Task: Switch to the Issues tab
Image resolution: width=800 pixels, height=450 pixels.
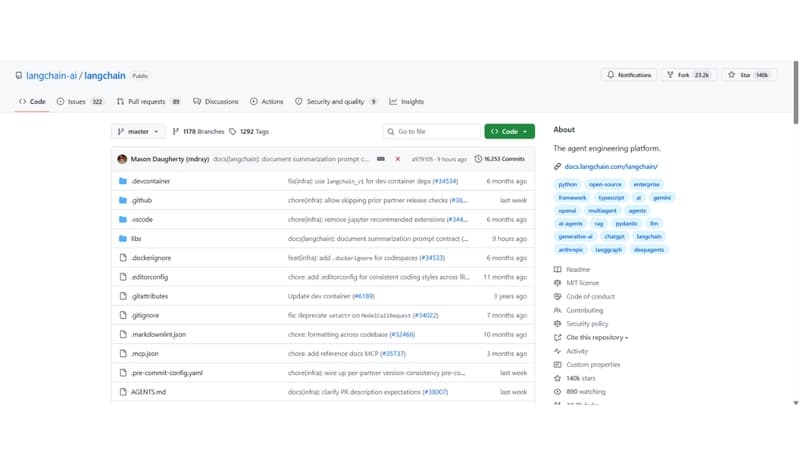Action: pos(80,102)
